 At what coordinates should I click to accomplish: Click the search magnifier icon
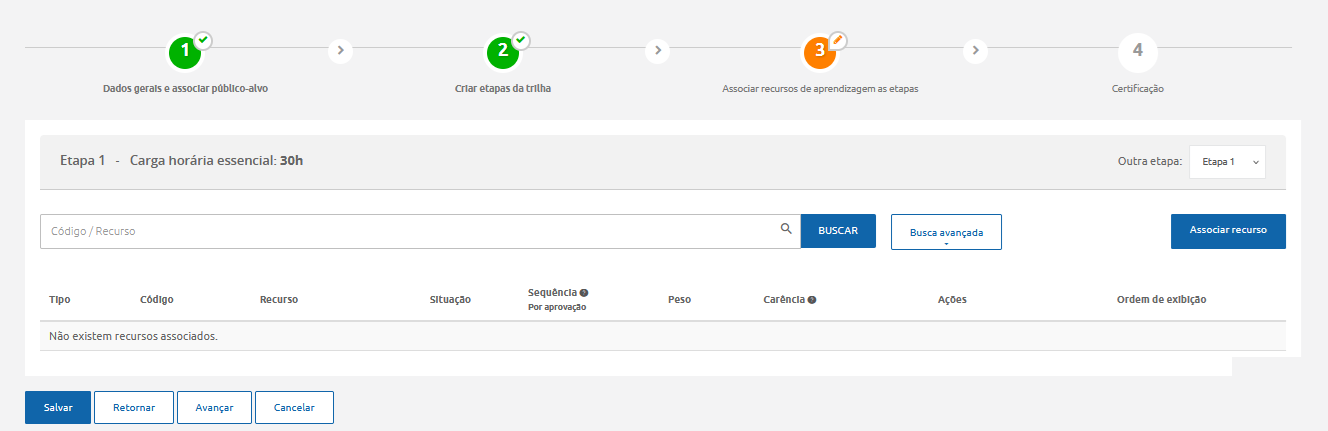[x=786, y=229]
